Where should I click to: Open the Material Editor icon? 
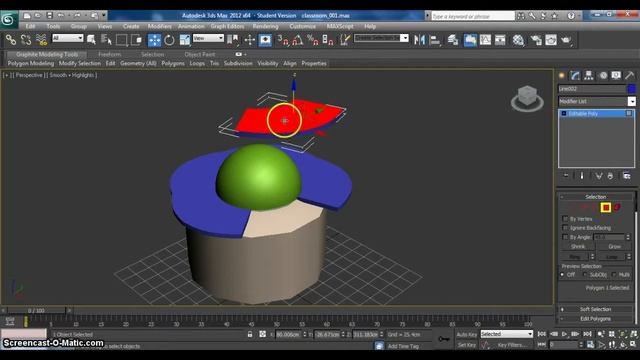point(518,40)
